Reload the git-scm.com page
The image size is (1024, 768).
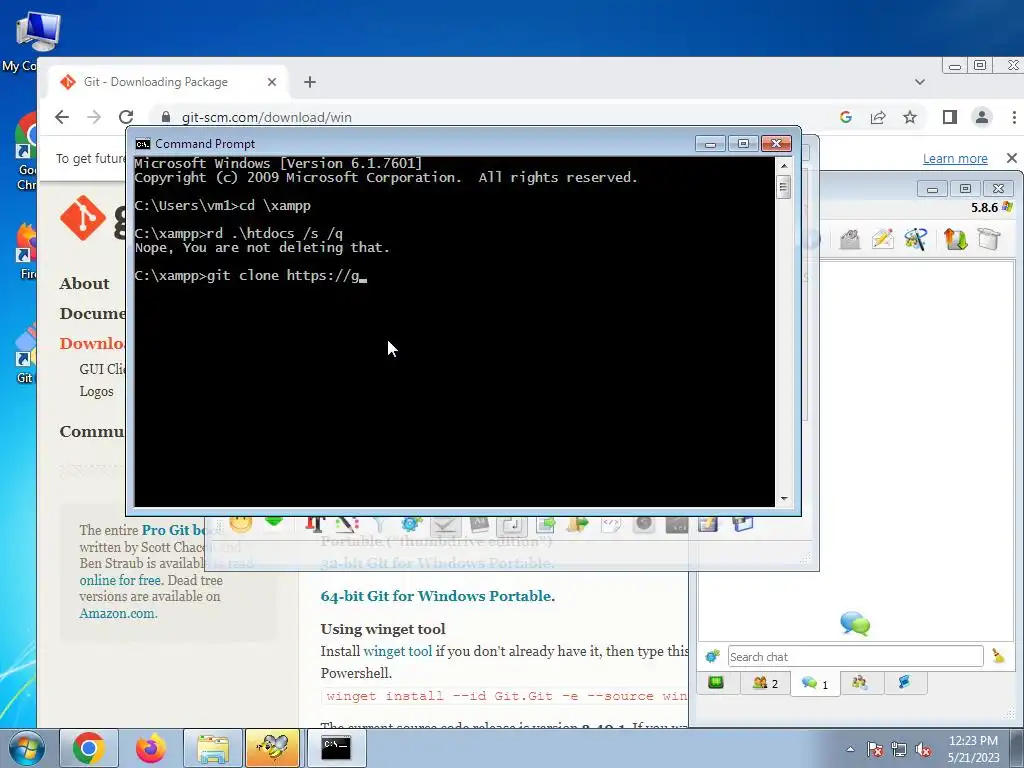click(x=126, y=117)
